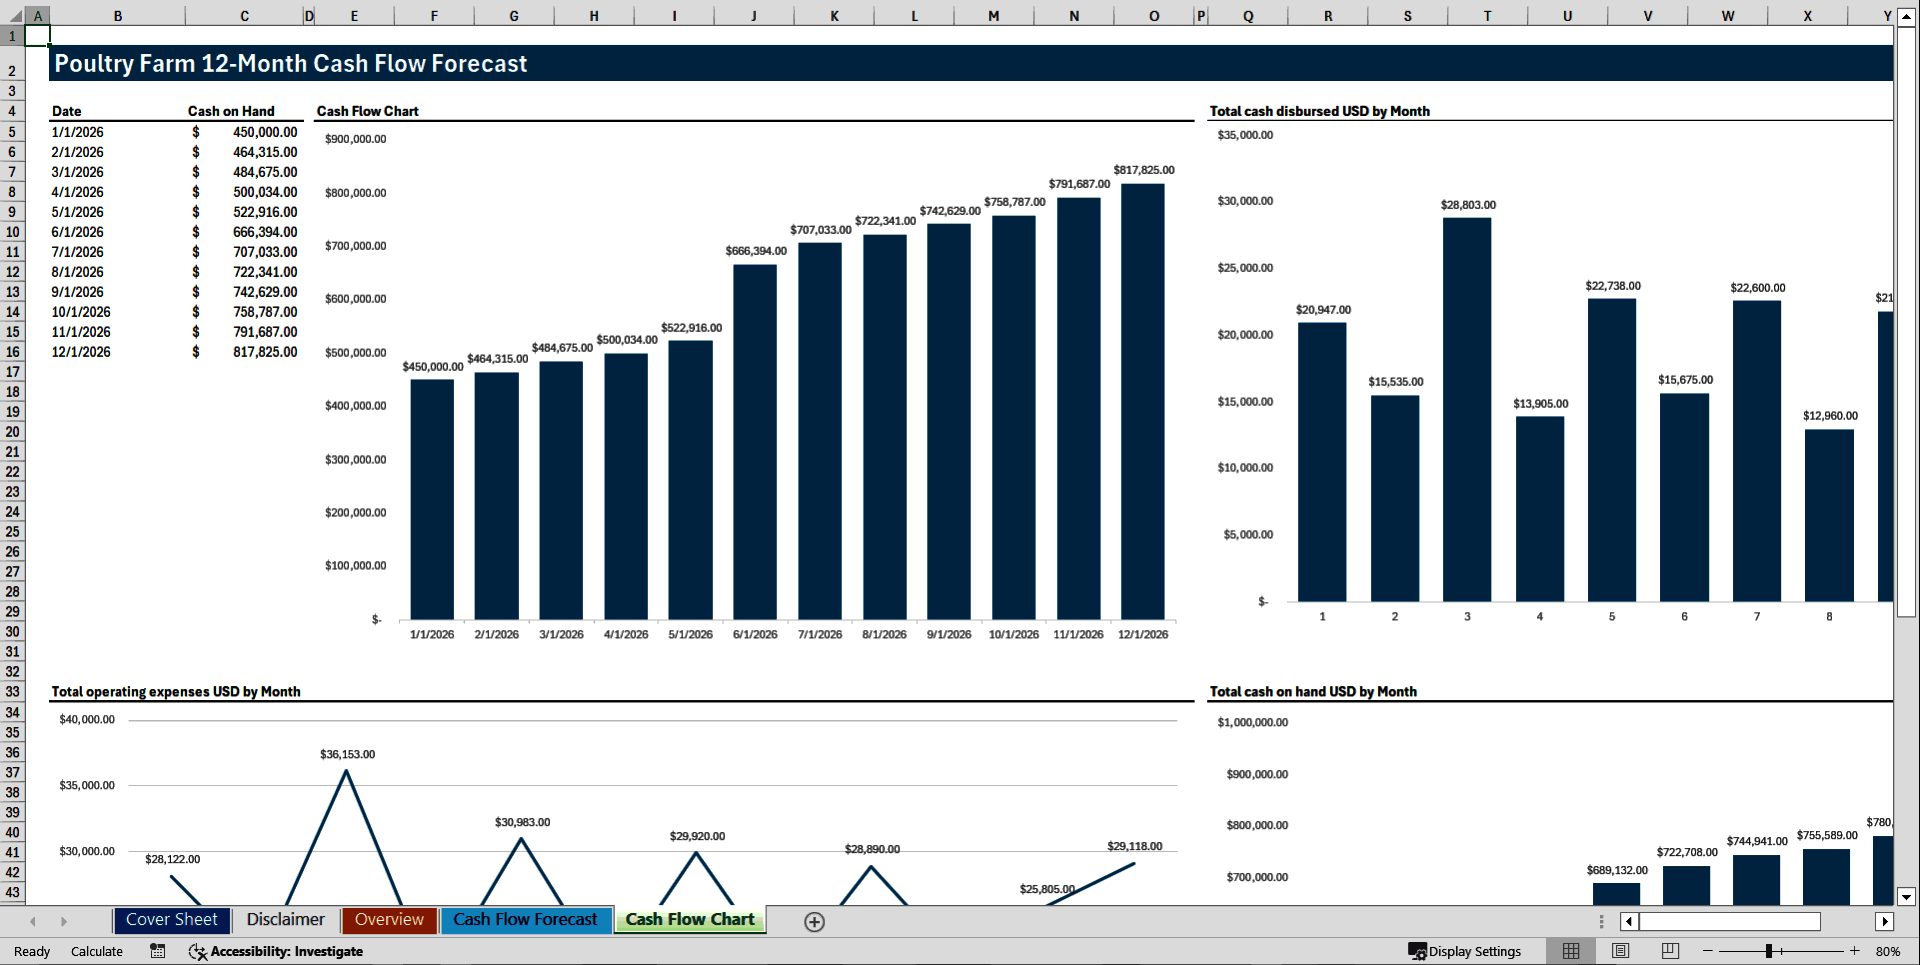Screen dimensions: 1920x965
Task: Switch to Page Layout view
Action: [1619, 951]
